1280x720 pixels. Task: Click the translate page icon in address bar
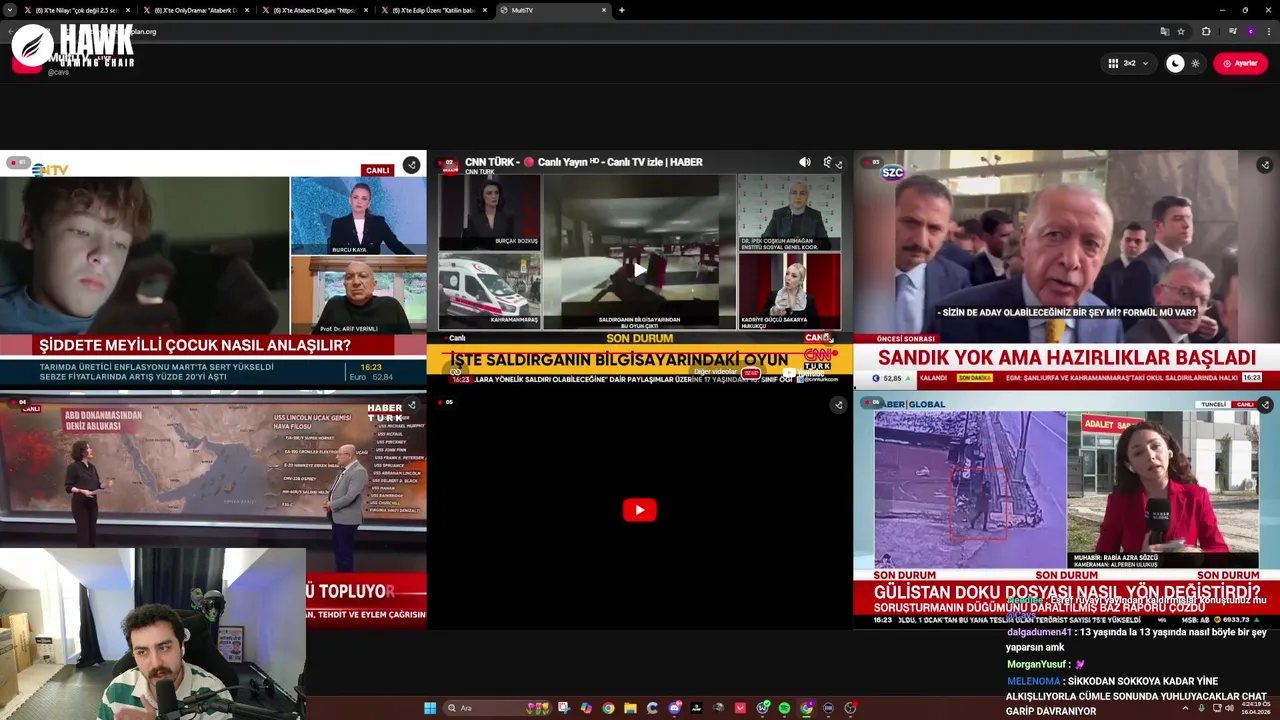pyautogui.click(x=1164, y=31)
